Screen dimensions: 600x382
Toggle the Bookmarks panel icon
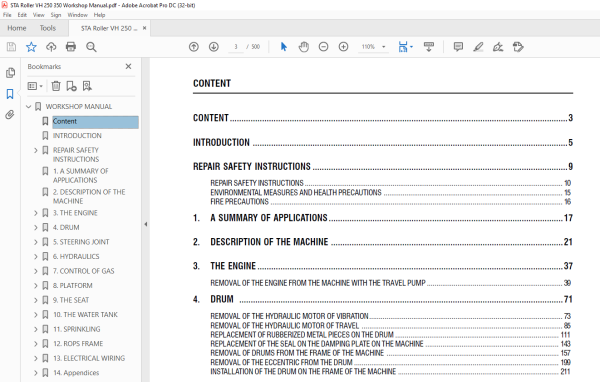pos(10,94)
